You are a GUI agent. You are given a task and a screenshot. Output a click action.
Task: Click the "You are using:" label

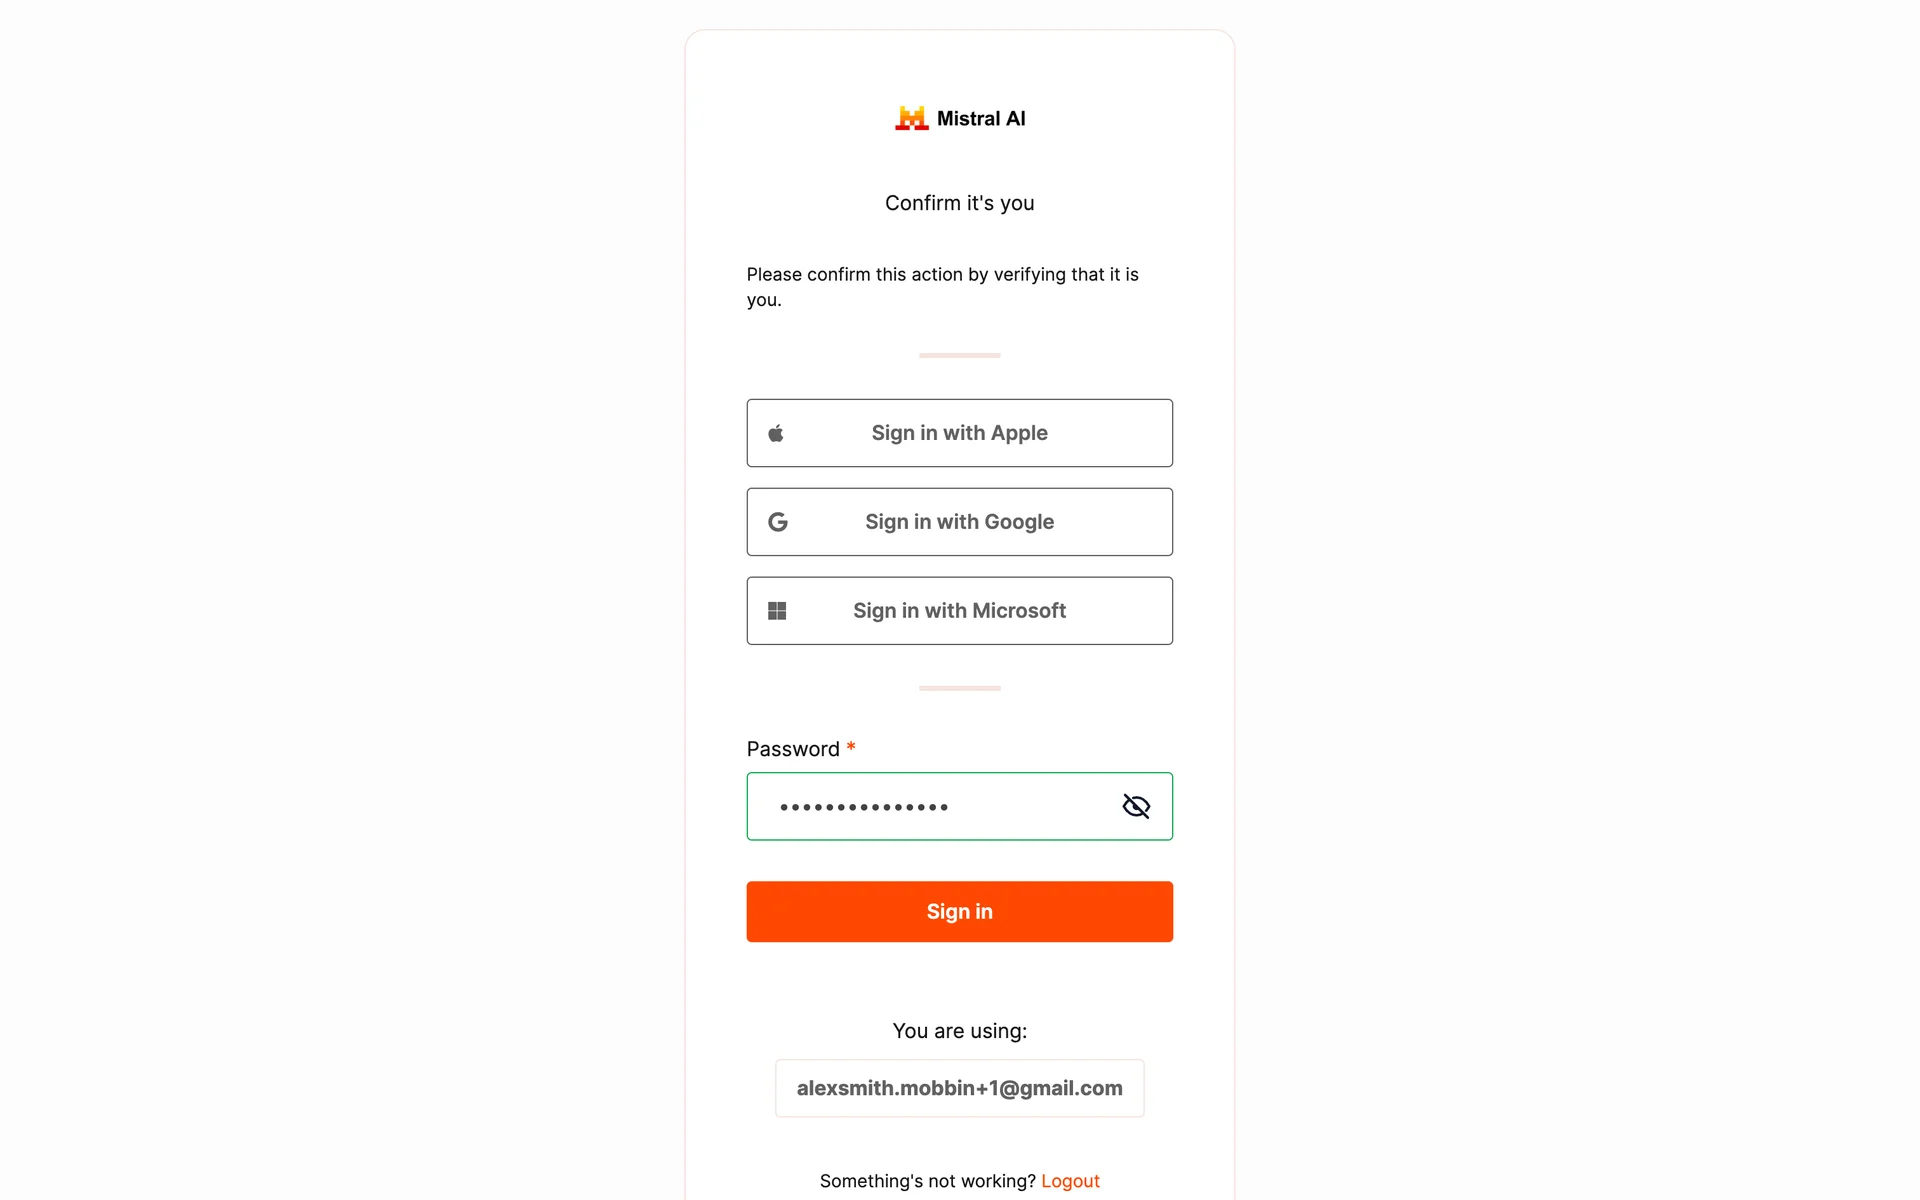click(x=960, y=1031)
